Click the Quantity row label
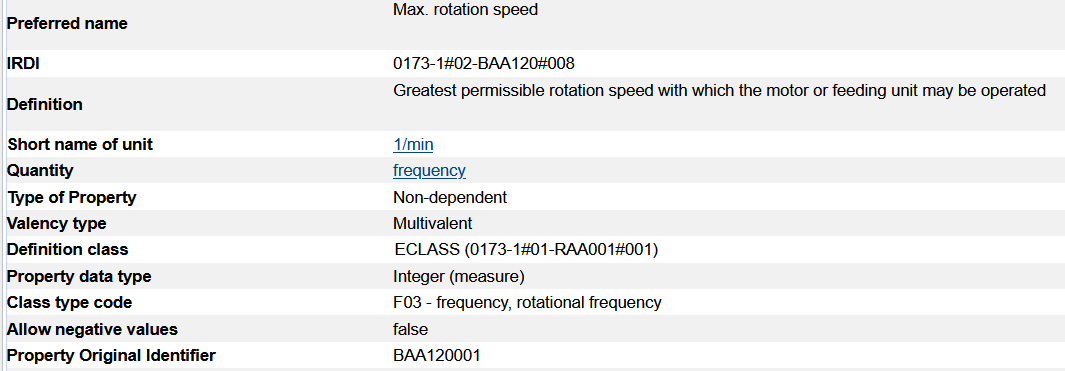 point(40,171)
